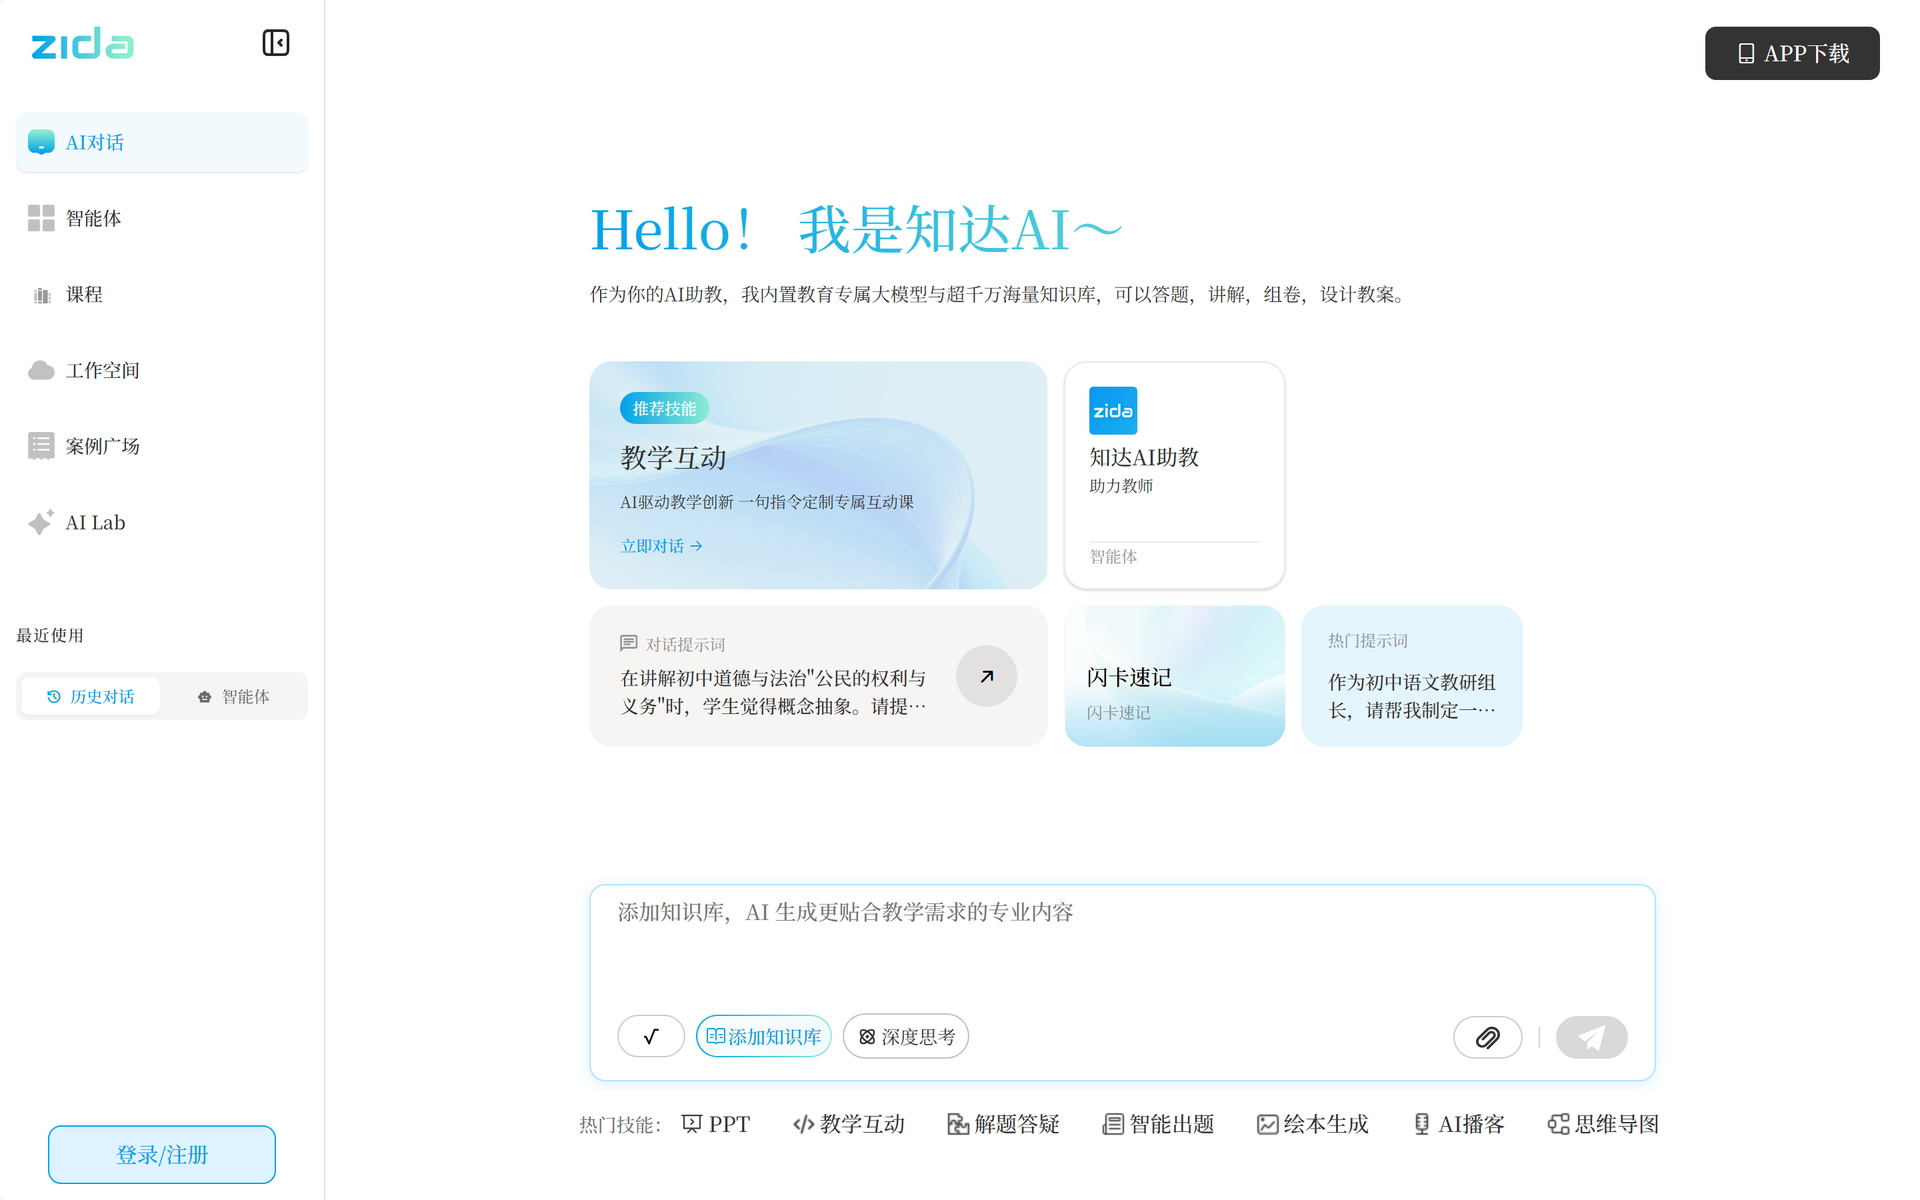Switch to the 智能体 tab under 最近使用
Screen dimensions: 1920x1200
[x=233, y=696]
